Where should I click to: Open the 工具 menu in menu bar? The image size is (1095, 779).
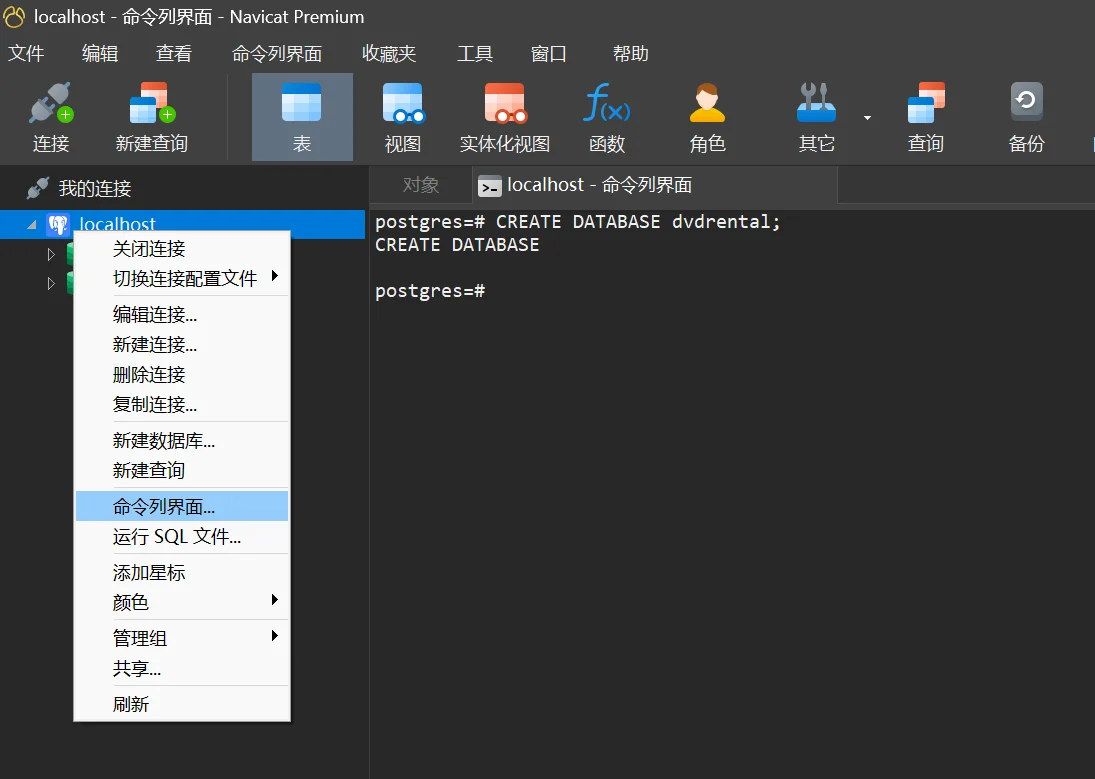(475, 54)
